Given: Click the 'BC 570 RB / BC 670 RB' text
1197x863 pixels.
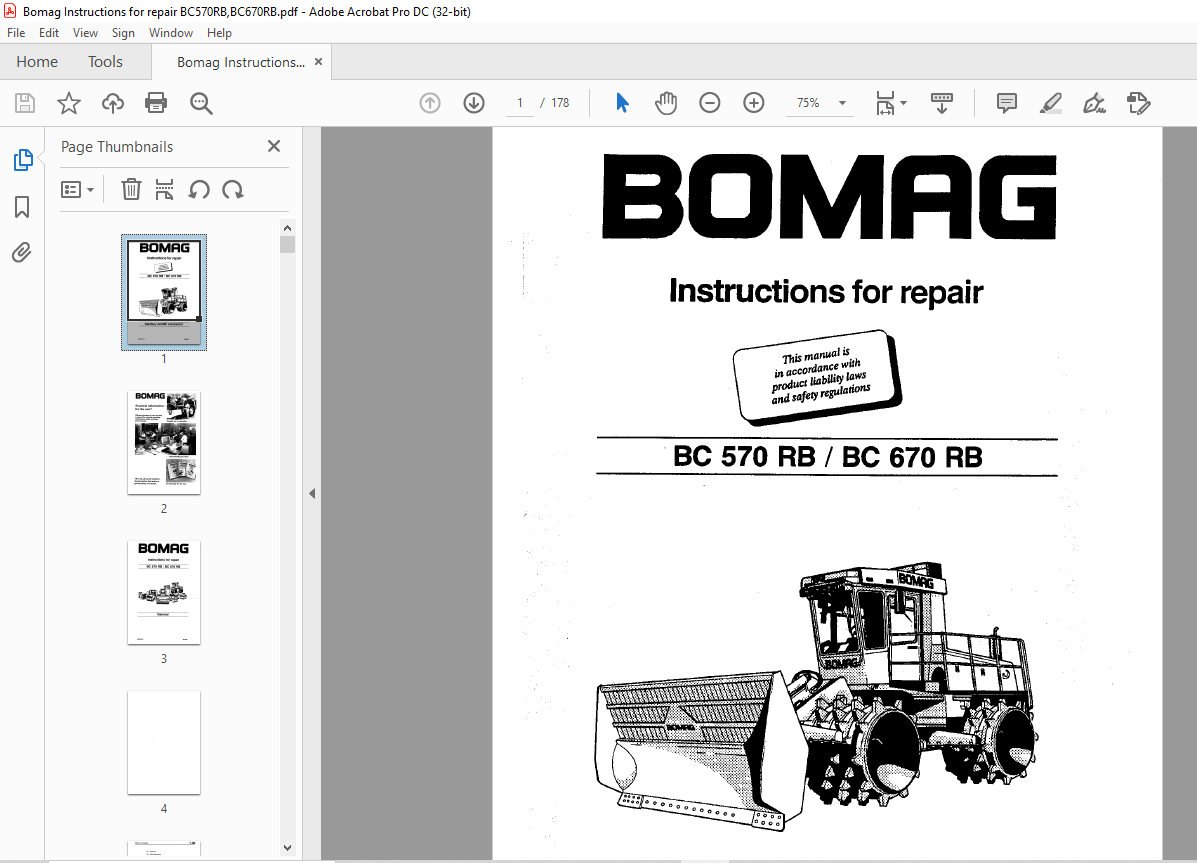Looking at the screenshot, I should pos(828,457).
